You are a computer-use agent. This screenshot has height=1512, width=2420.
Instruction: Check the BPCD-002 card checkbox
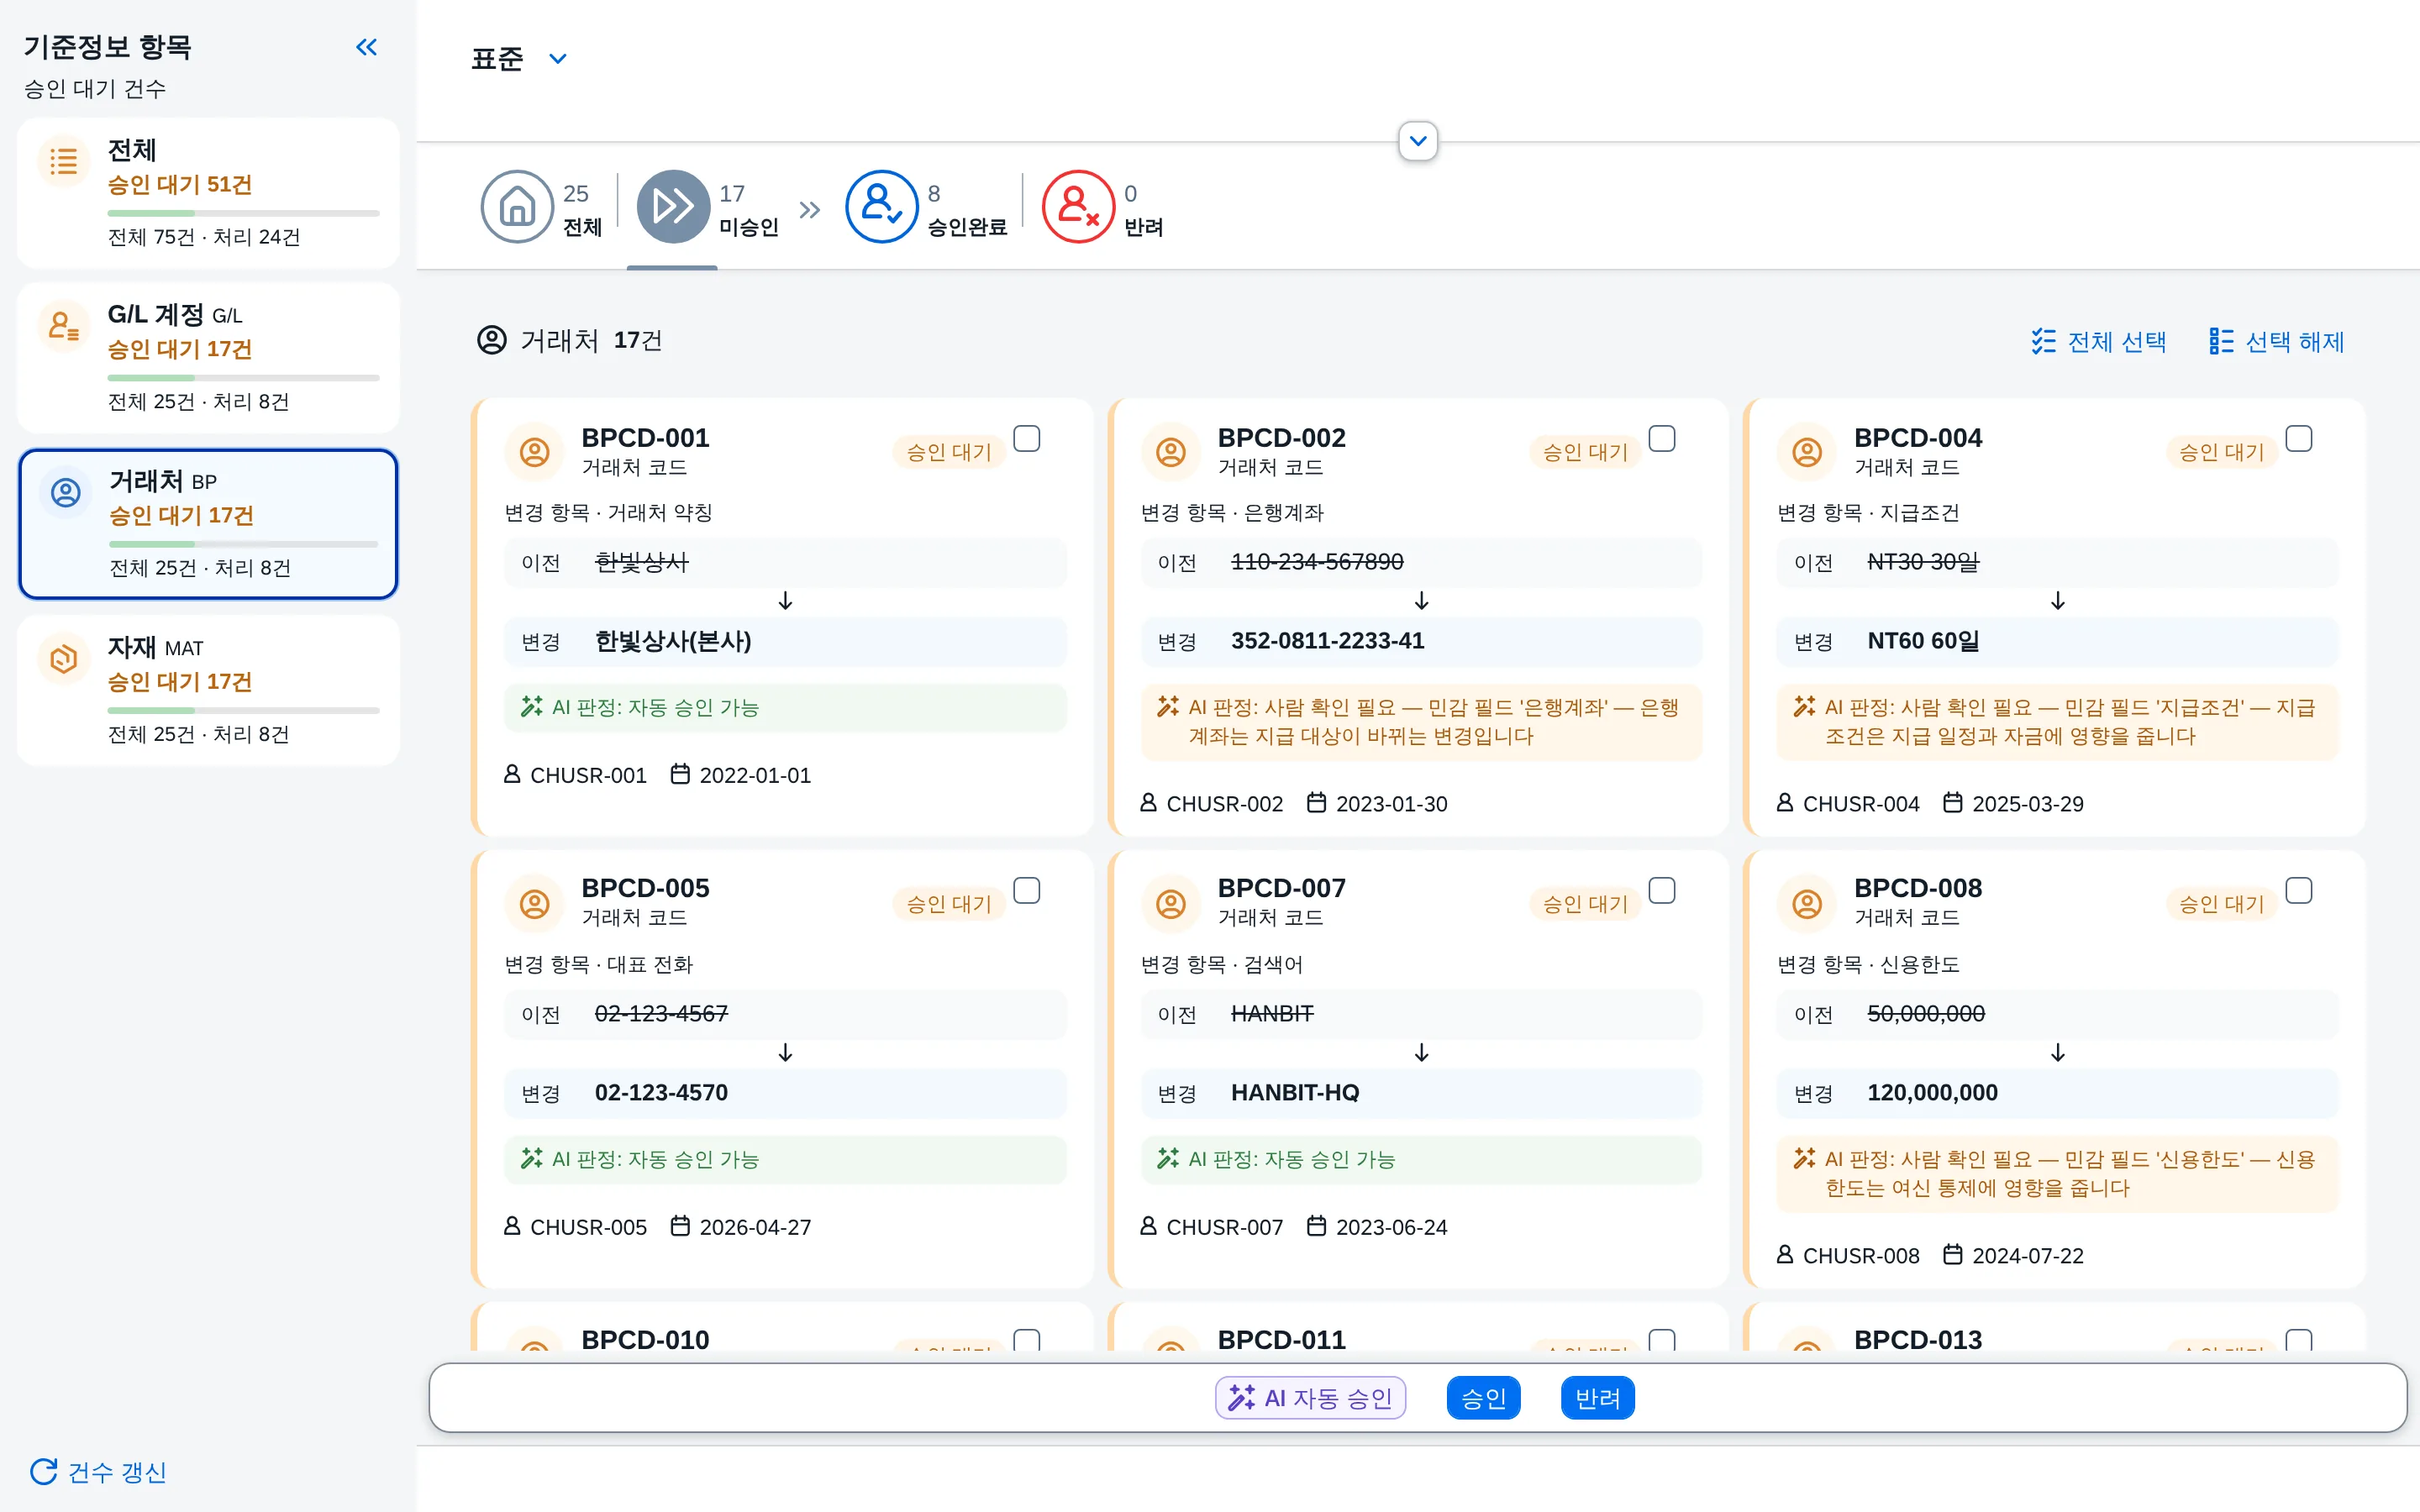(1662, 439)
